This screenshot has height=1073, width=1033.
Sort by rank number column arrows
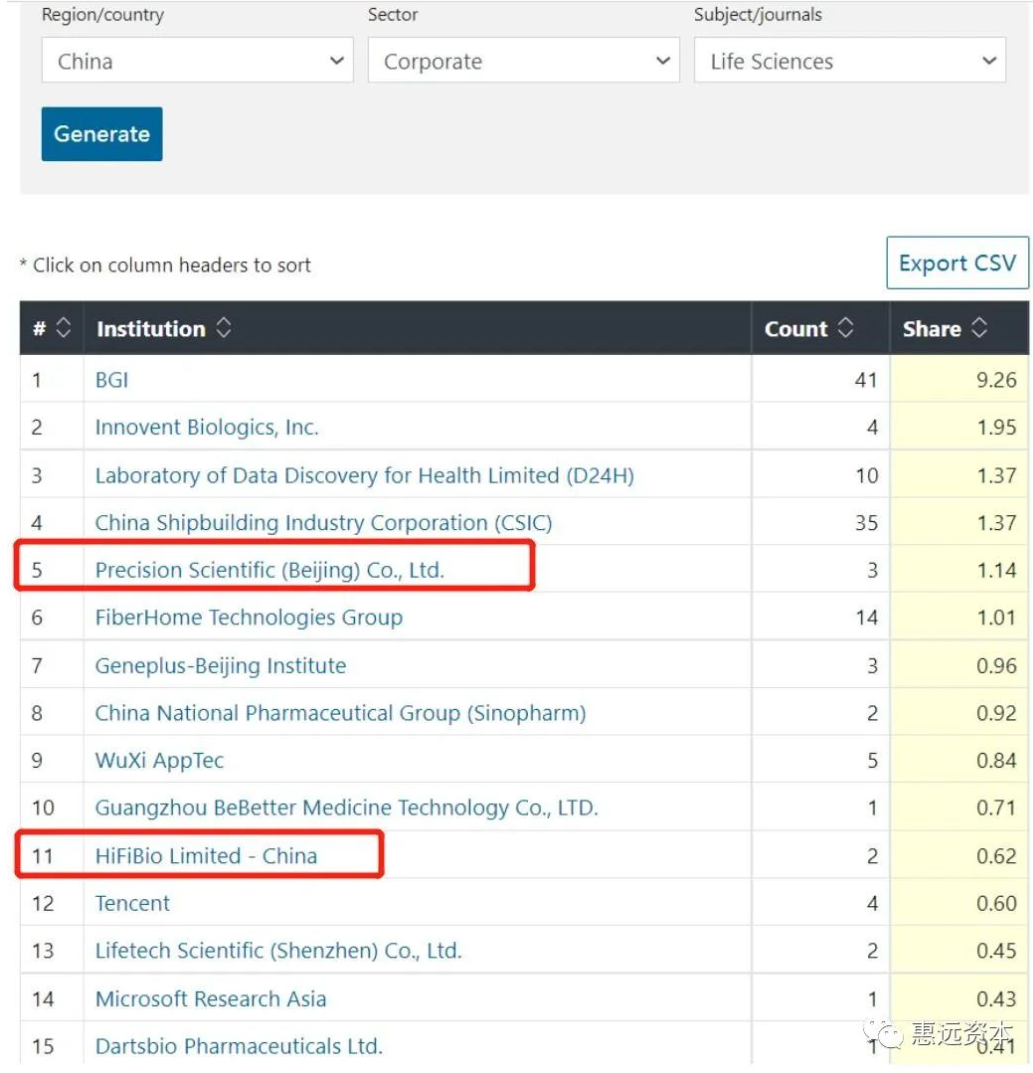(x=63, y=328)
